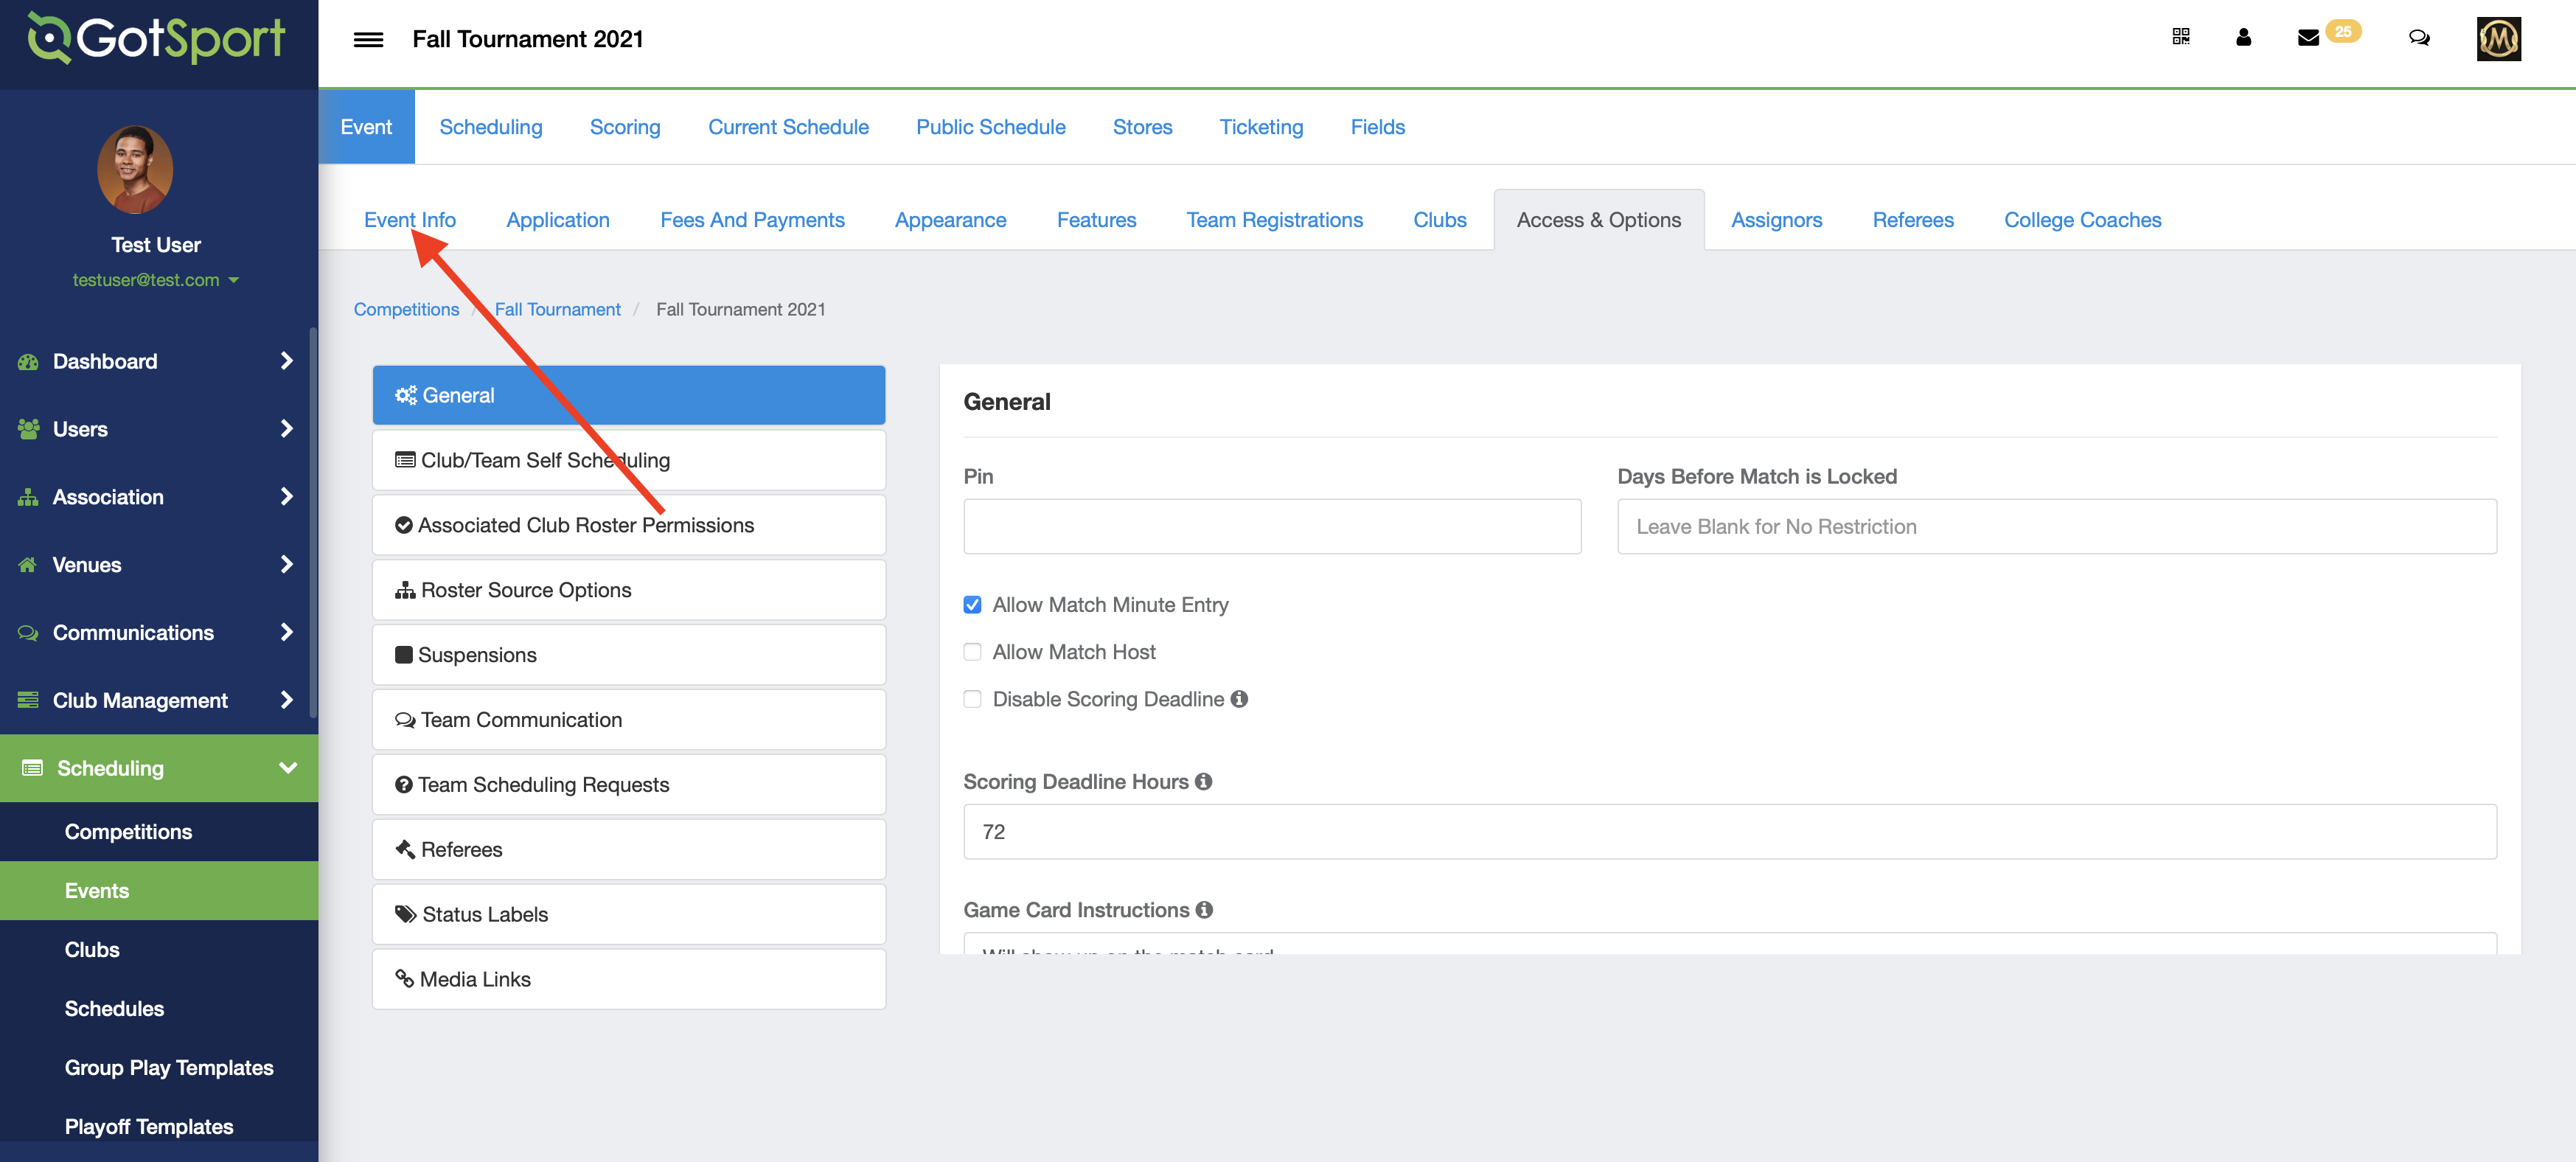Viewport: 2576px width, 1162px height.
Task: Open Associated Club Roster Permissions section
Action: (x=629, y=525)
